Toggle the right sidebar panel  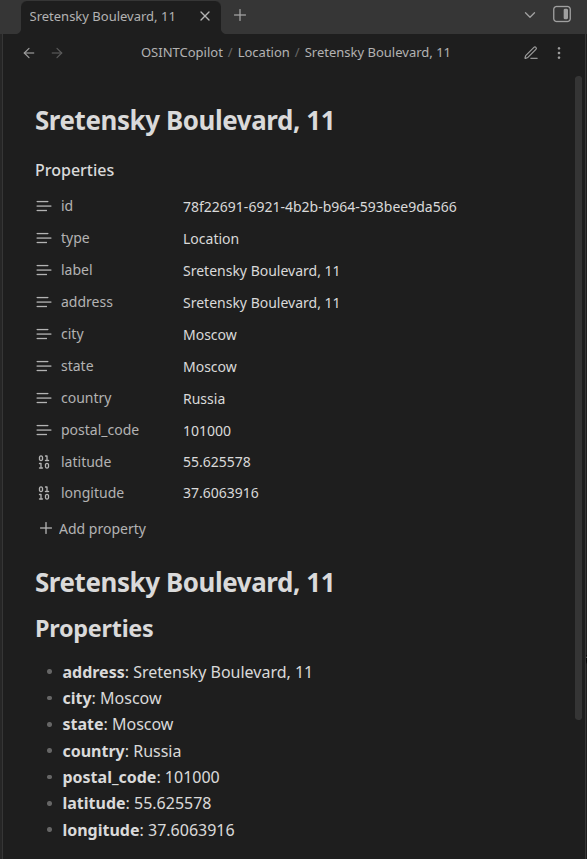561,15
